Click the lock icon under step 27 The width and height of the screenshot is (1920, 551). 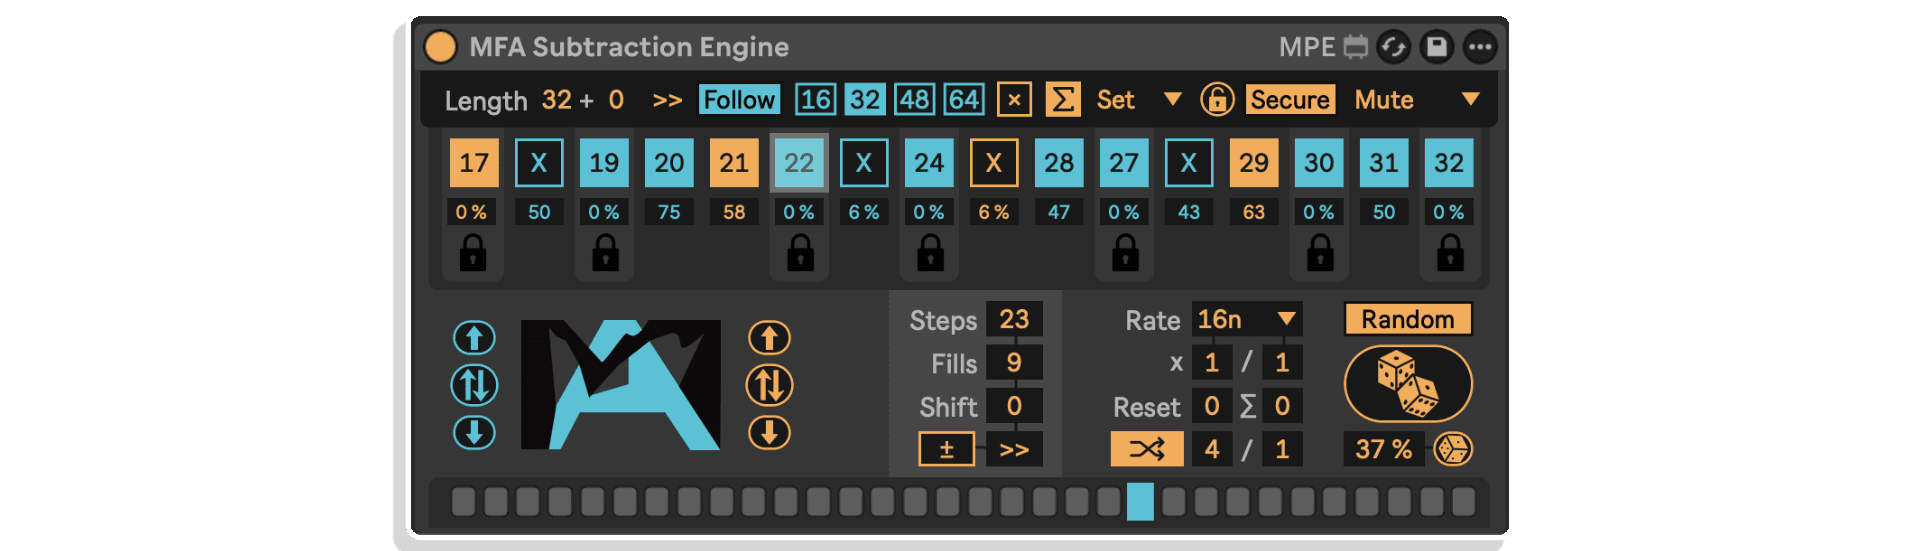click(1125, 253)
